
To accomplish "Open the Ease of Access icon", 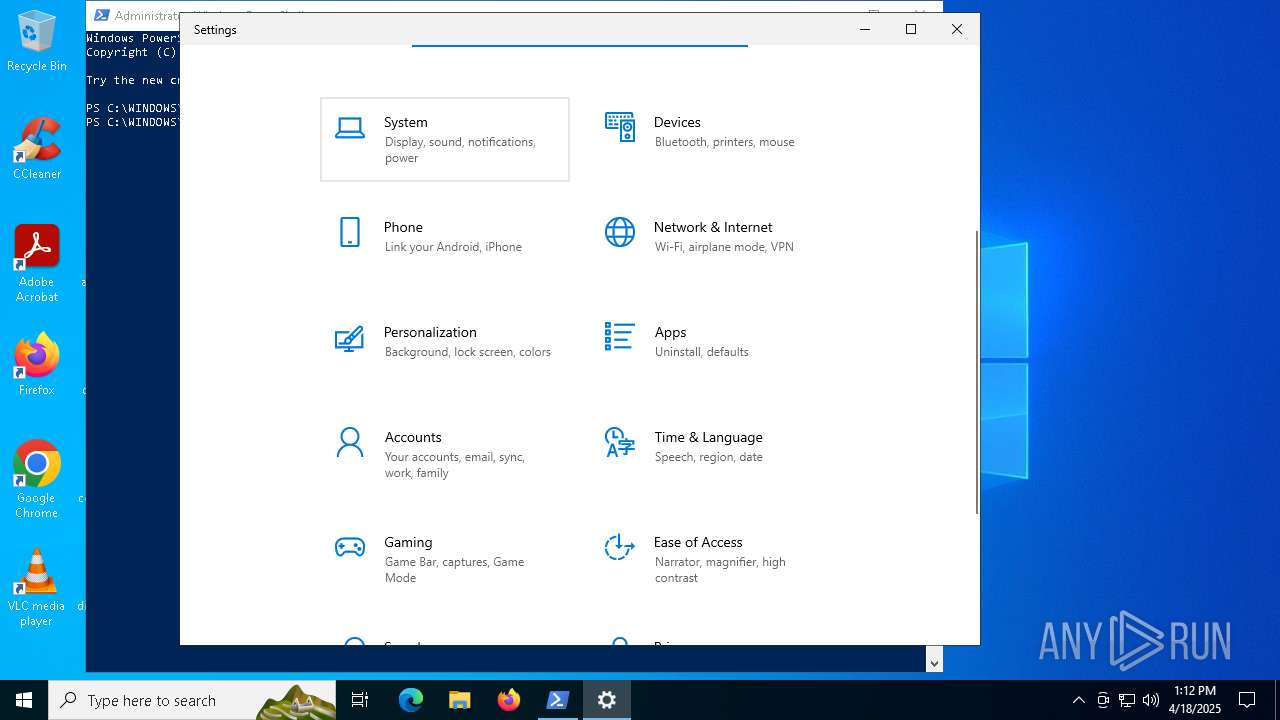I will pos(620,547).
